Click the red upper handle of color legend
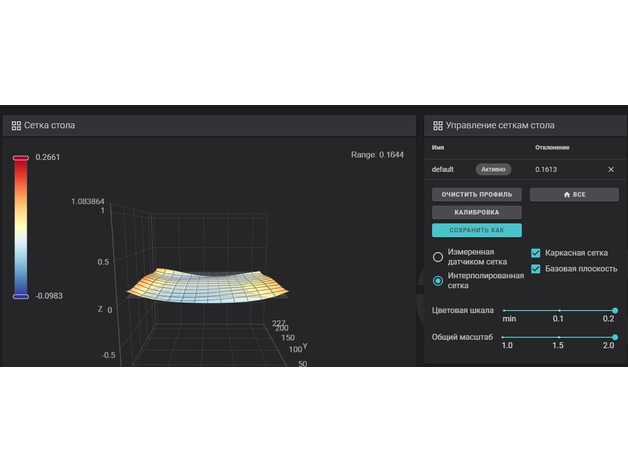This screenshot has height=472, width=628. click(21, 158)
